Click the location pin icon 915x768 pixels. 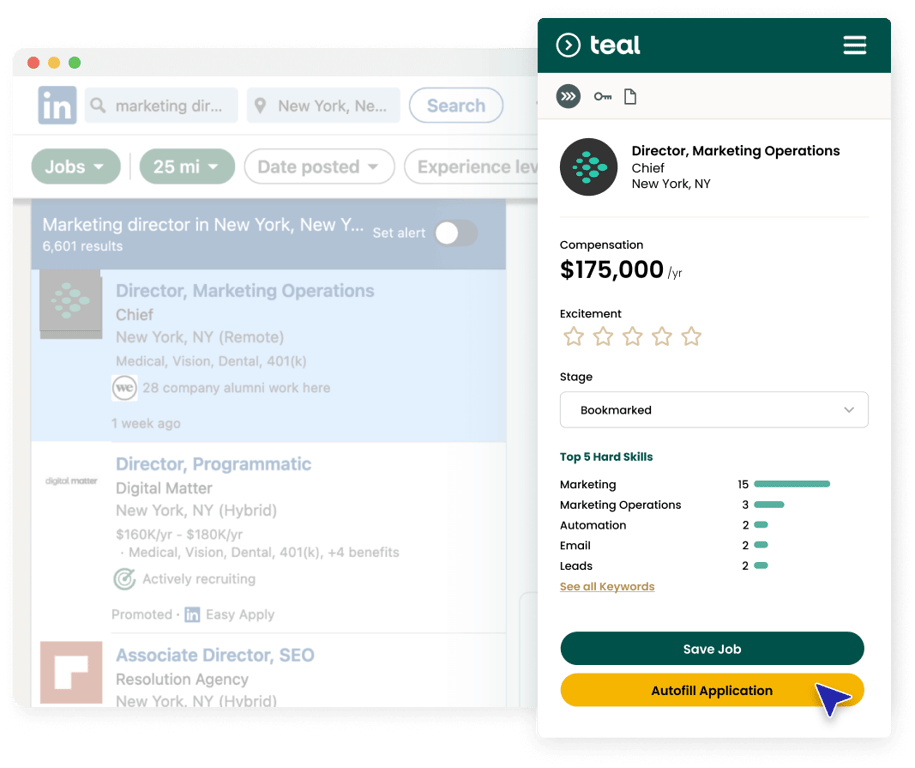click(260, 106)
